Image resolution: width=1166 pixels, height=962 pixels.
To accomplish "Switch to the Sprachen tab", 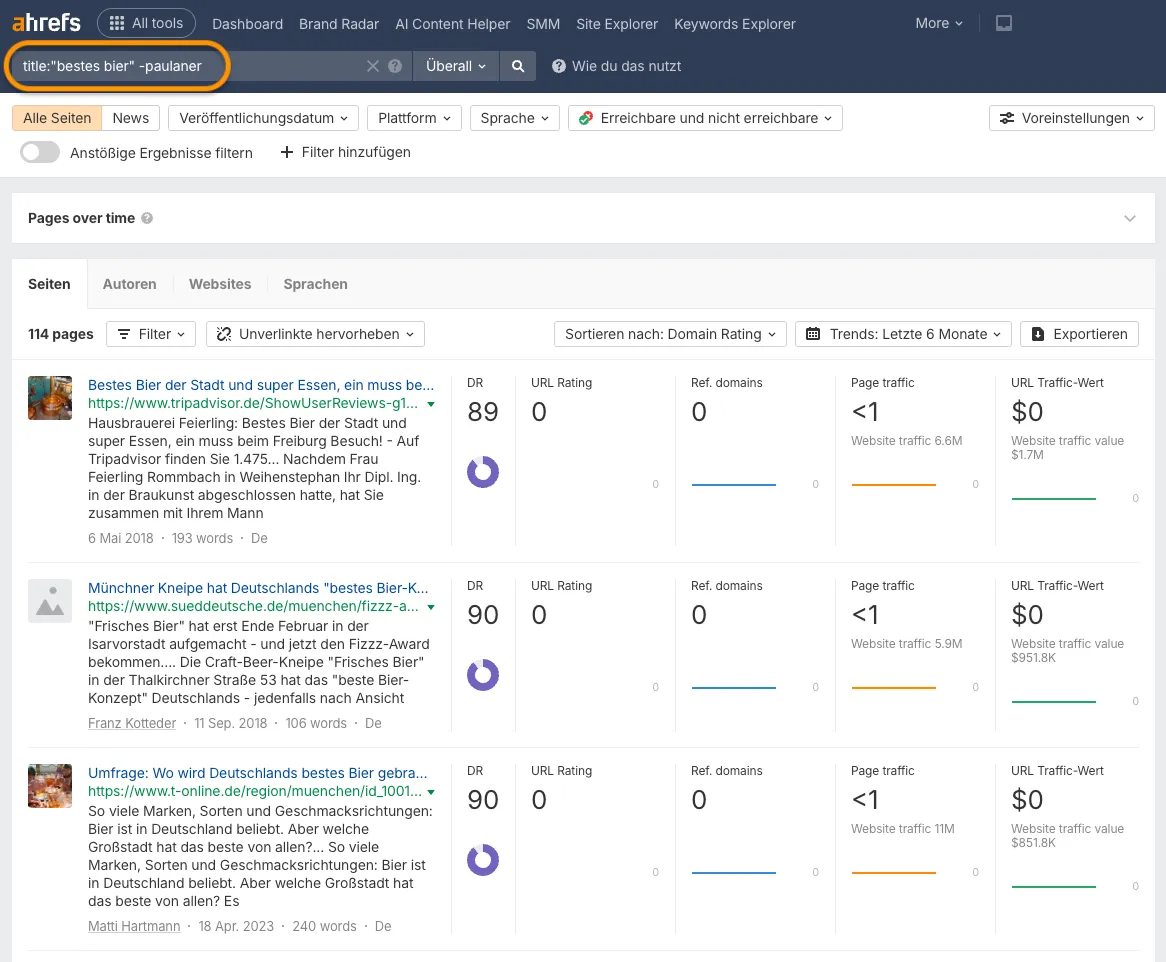I will coord(315,284).
